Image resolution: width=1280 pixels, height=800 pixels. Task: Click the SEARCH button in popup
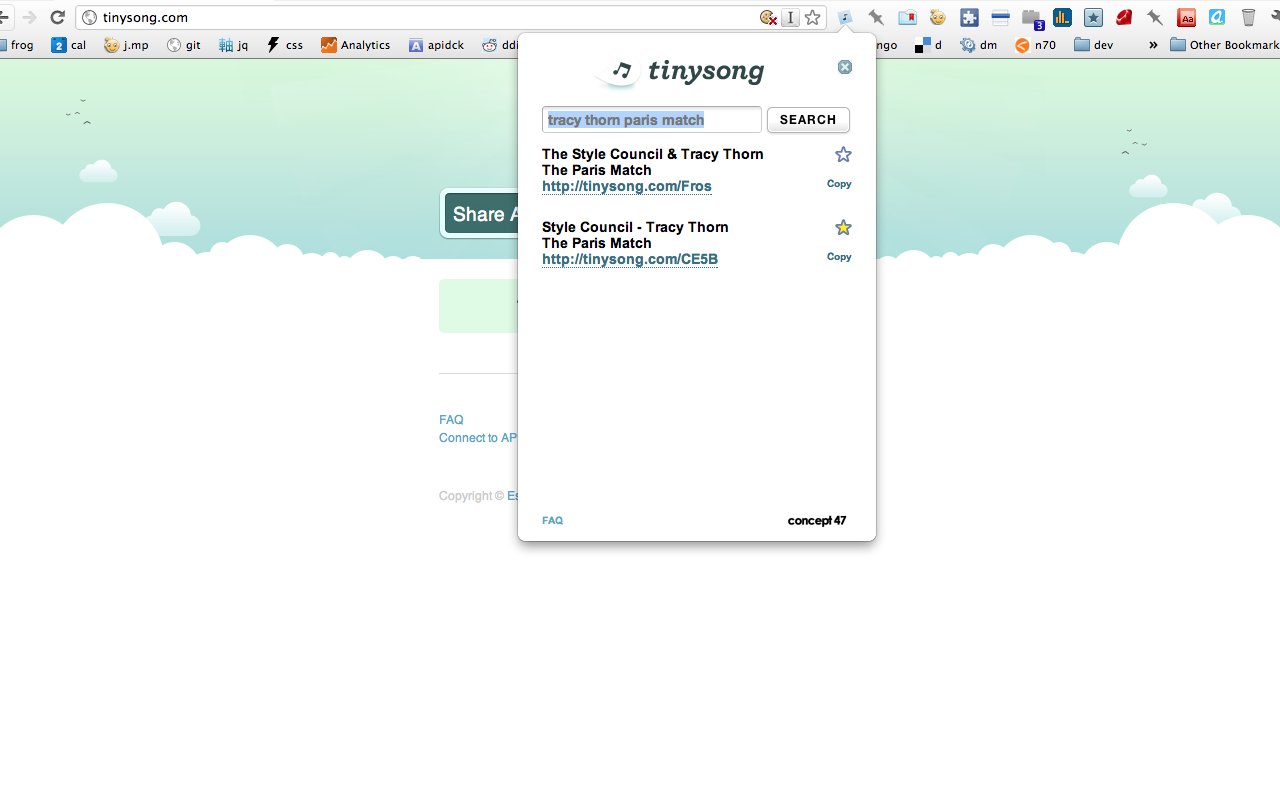[x=808, y=120]
